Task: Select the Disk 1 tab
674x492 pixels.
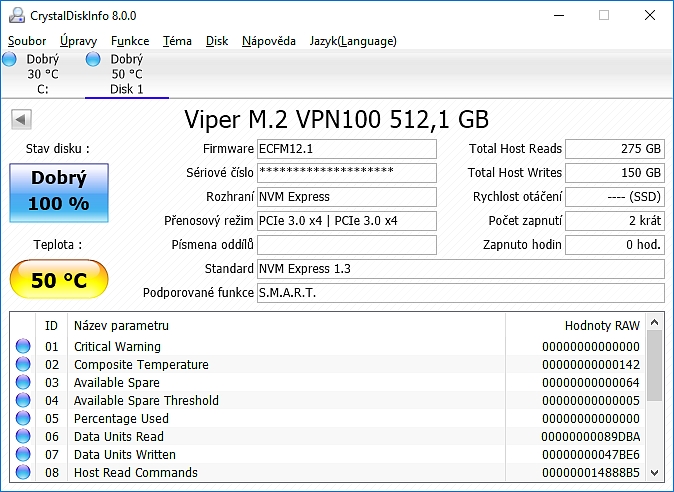Action: 127,74
